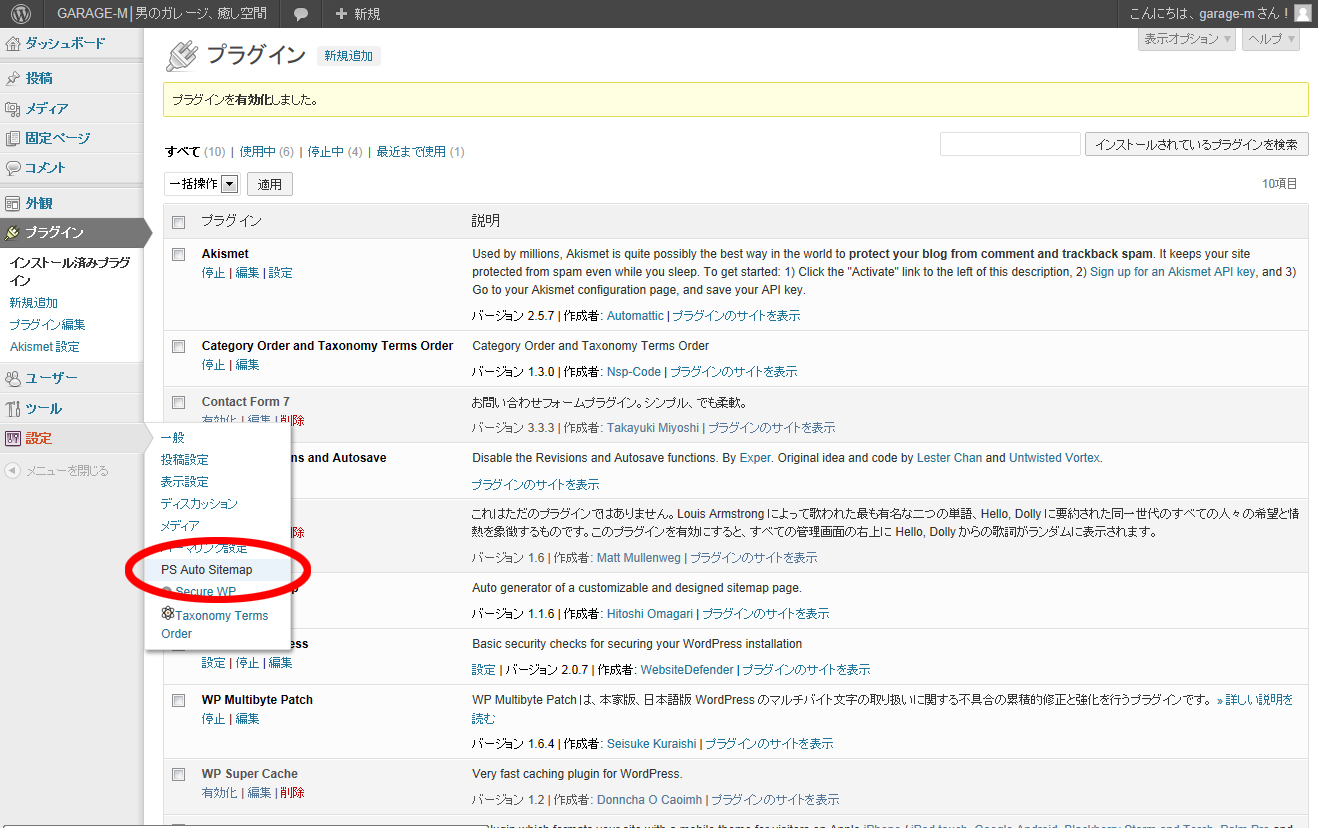1318x828 pixels.
Task: Open the コメント speech bubble icon in the sidebar
Action: (x=13, y=168)
